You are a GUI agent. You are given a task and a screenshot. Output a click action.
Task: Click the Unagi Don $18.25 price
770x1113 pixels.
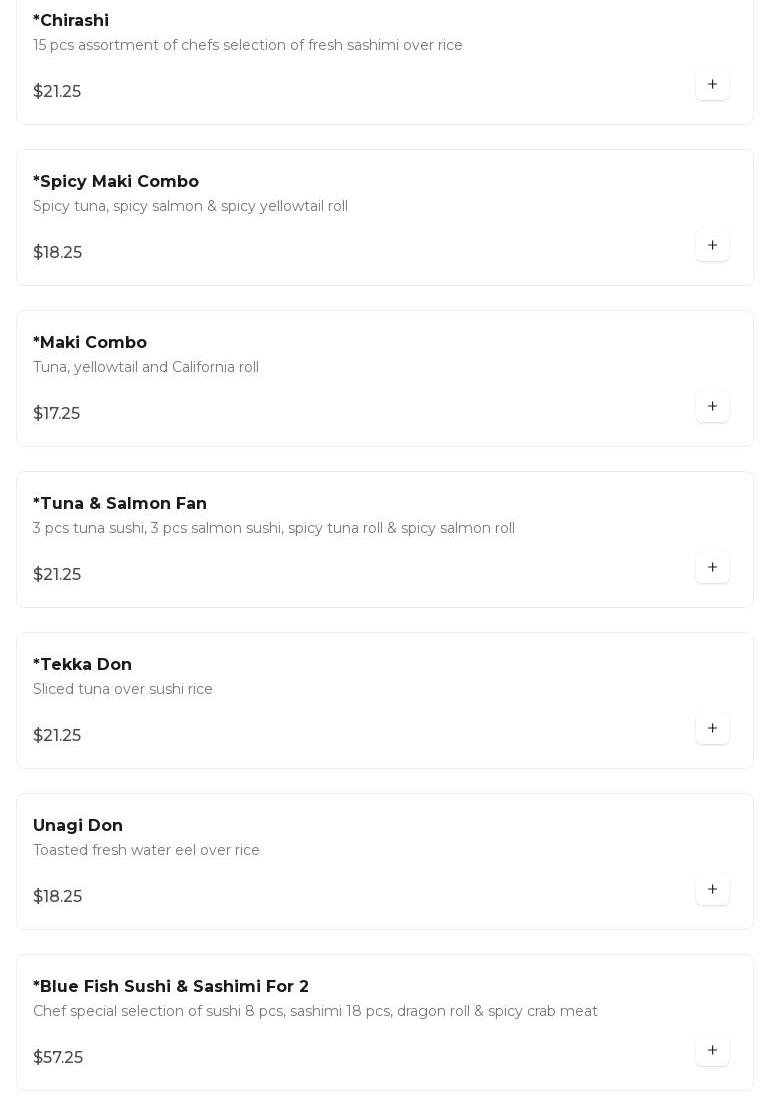tap(58, 897)
